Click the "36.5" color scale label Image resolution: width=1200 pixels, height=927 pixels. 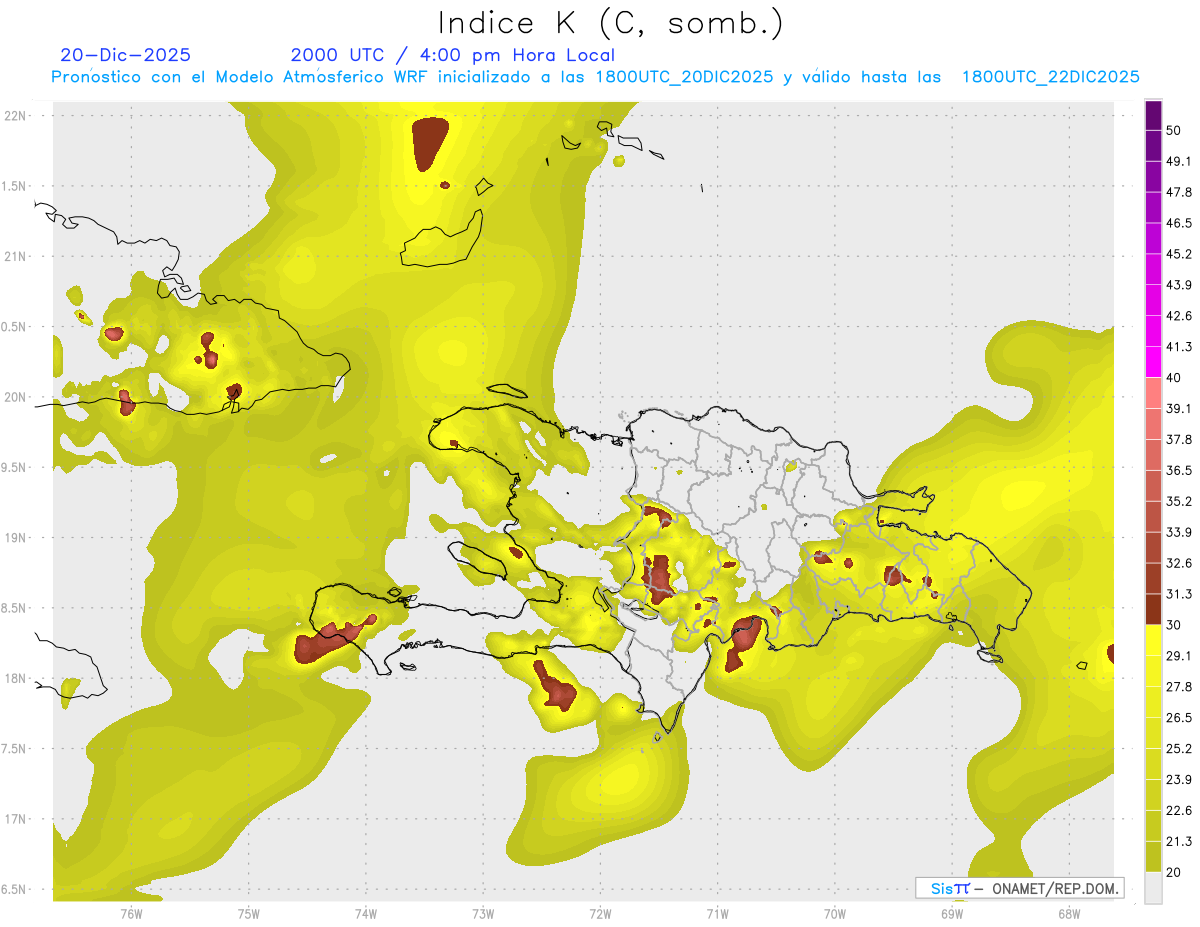pyautogui.click(x=1179, y=470)
